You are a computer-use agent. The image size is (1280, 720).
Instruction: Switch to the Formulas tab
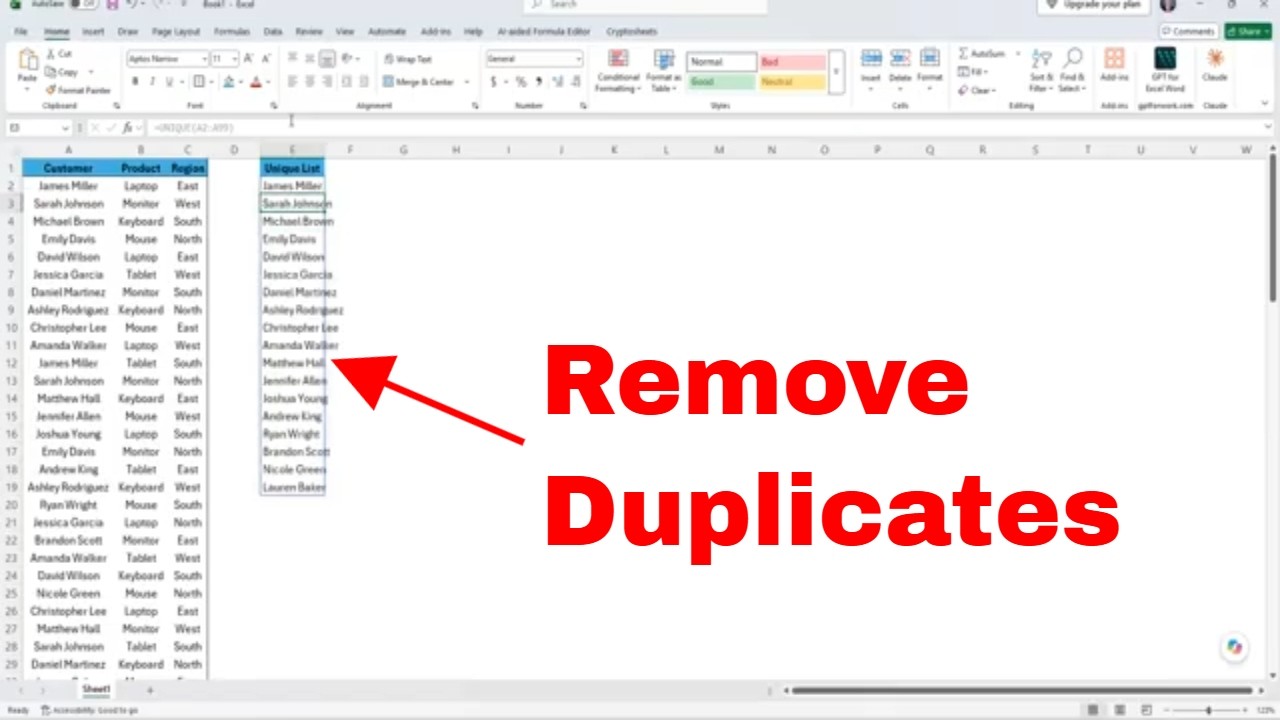coord(232,32)
